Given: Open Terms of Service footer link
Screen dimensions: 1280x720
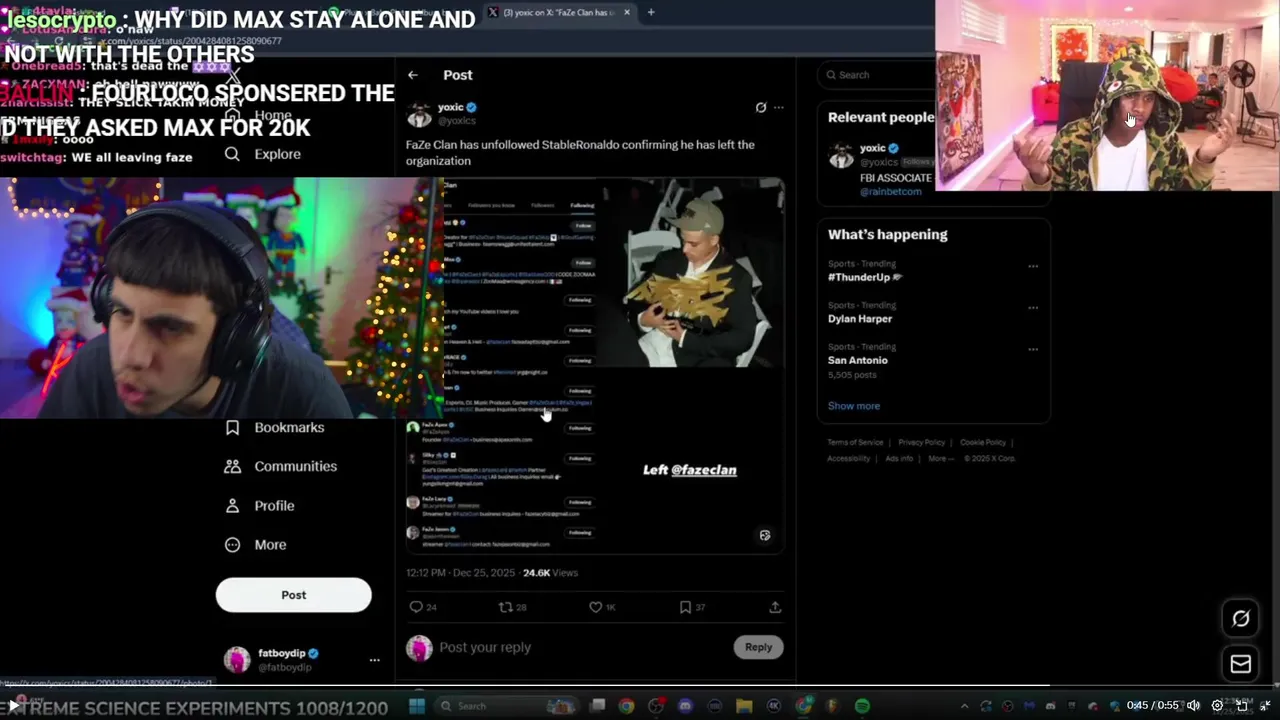Looking at the screenshot, I should pos(855,442).
